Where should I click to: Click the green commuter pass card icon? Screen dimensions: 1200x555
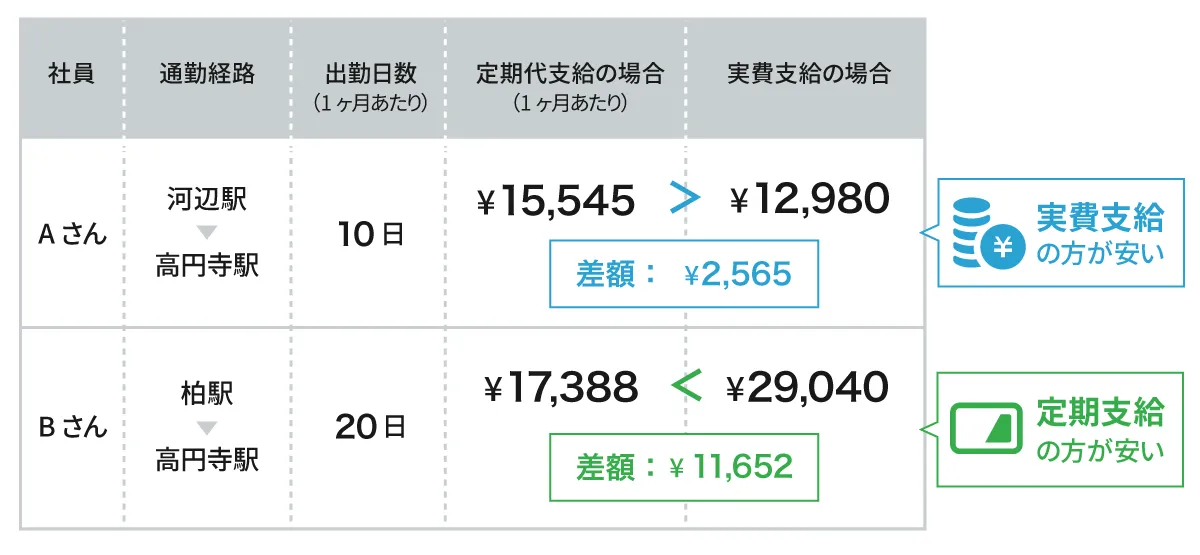click(x=986, y=430)
